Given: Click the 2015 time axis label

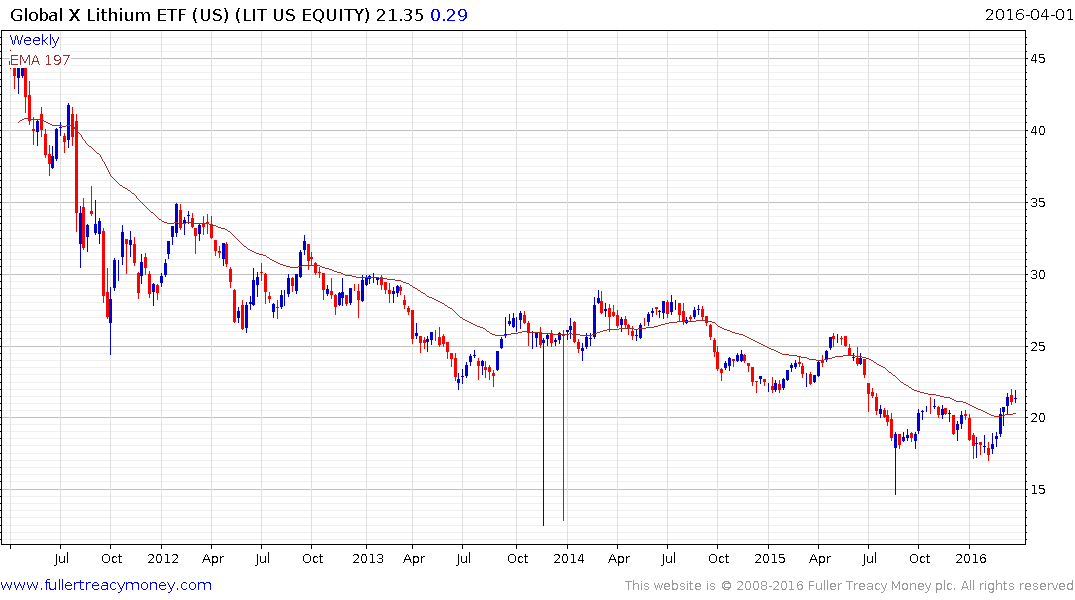Looking at the screenshot, I should coord(769,559).
